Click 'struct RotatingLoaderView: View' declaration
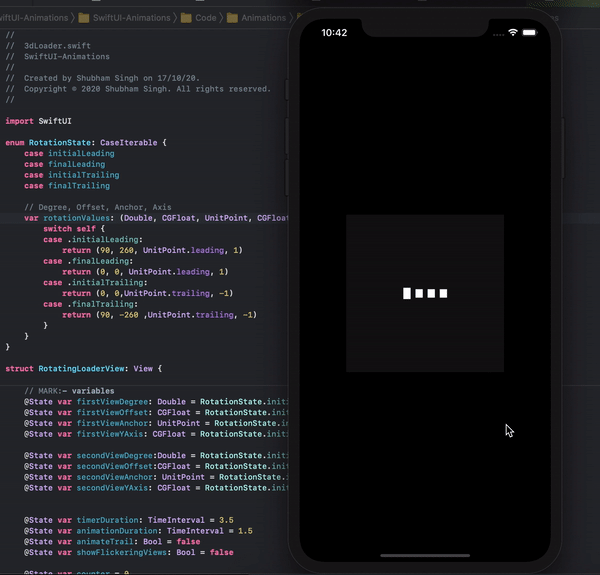600x575 pixels. [x=84, y=368]
